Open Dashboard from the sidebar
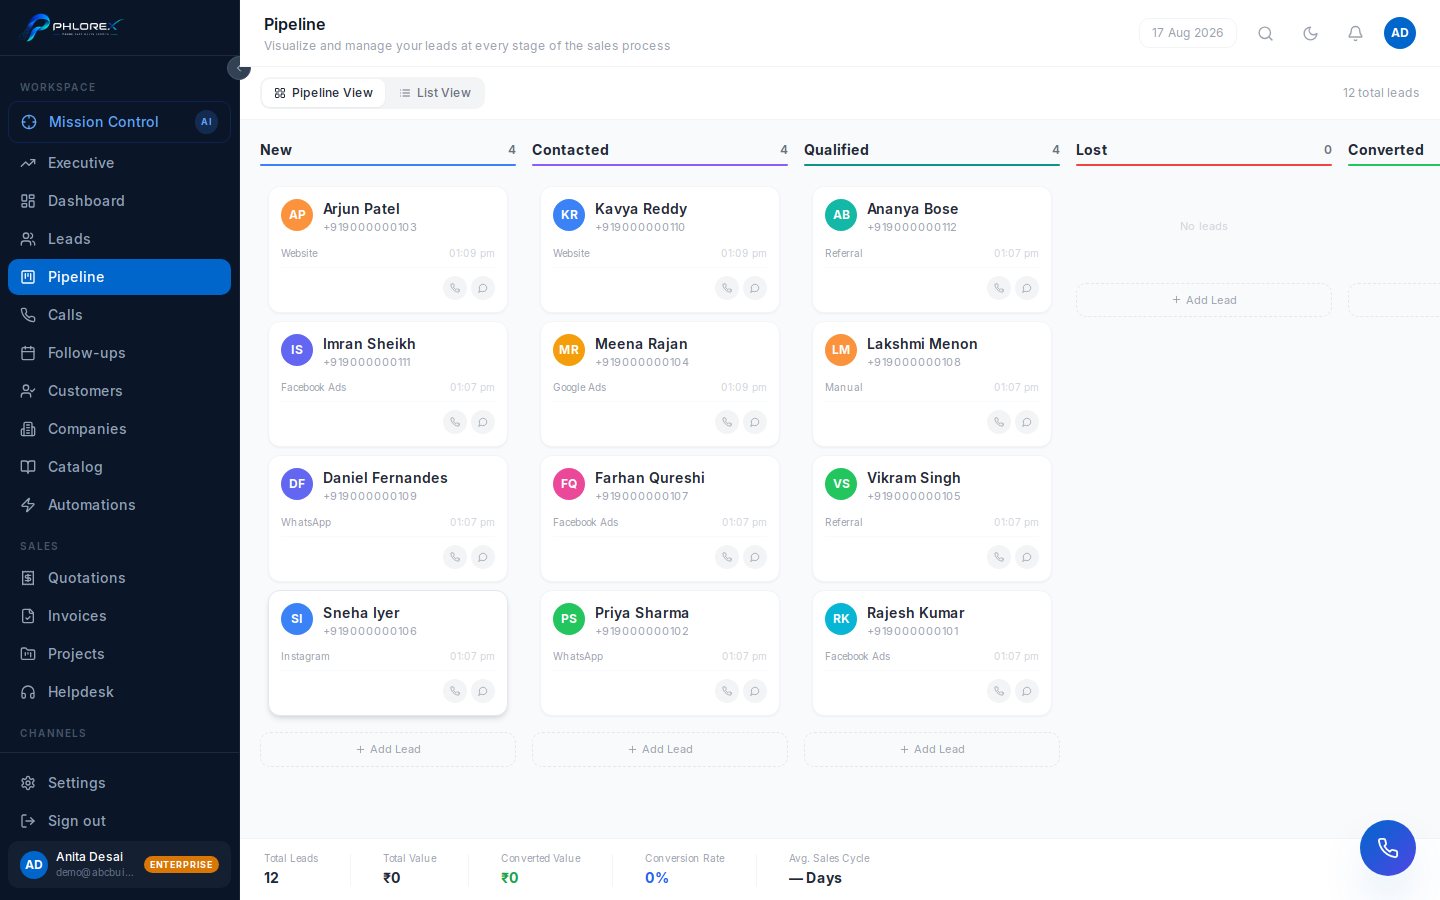The image size is (1440, 900). click(x=119, y=201)
